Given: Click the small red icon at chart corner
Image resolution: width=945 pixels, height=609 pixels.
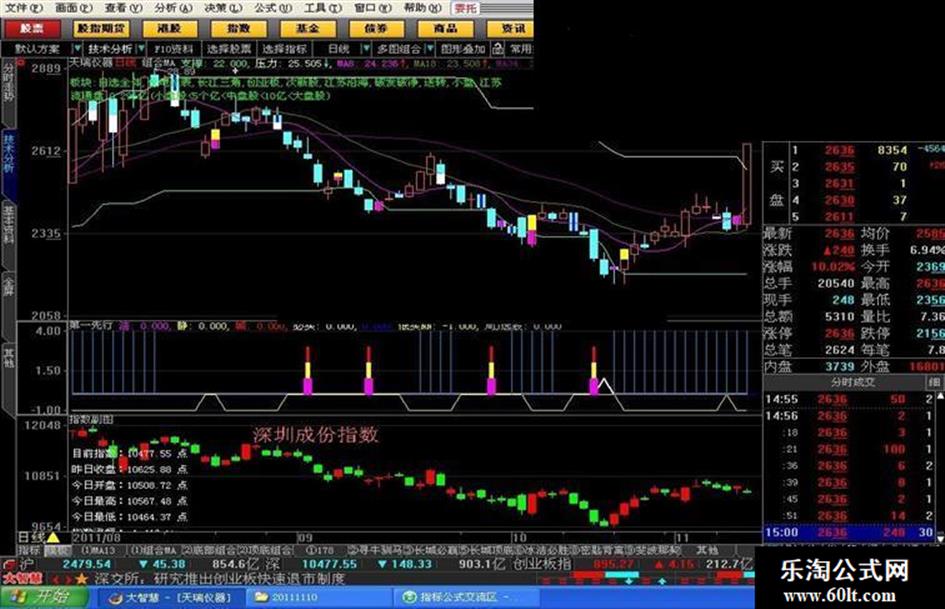Looking at the screenshot, I should (x=20, y=62).
